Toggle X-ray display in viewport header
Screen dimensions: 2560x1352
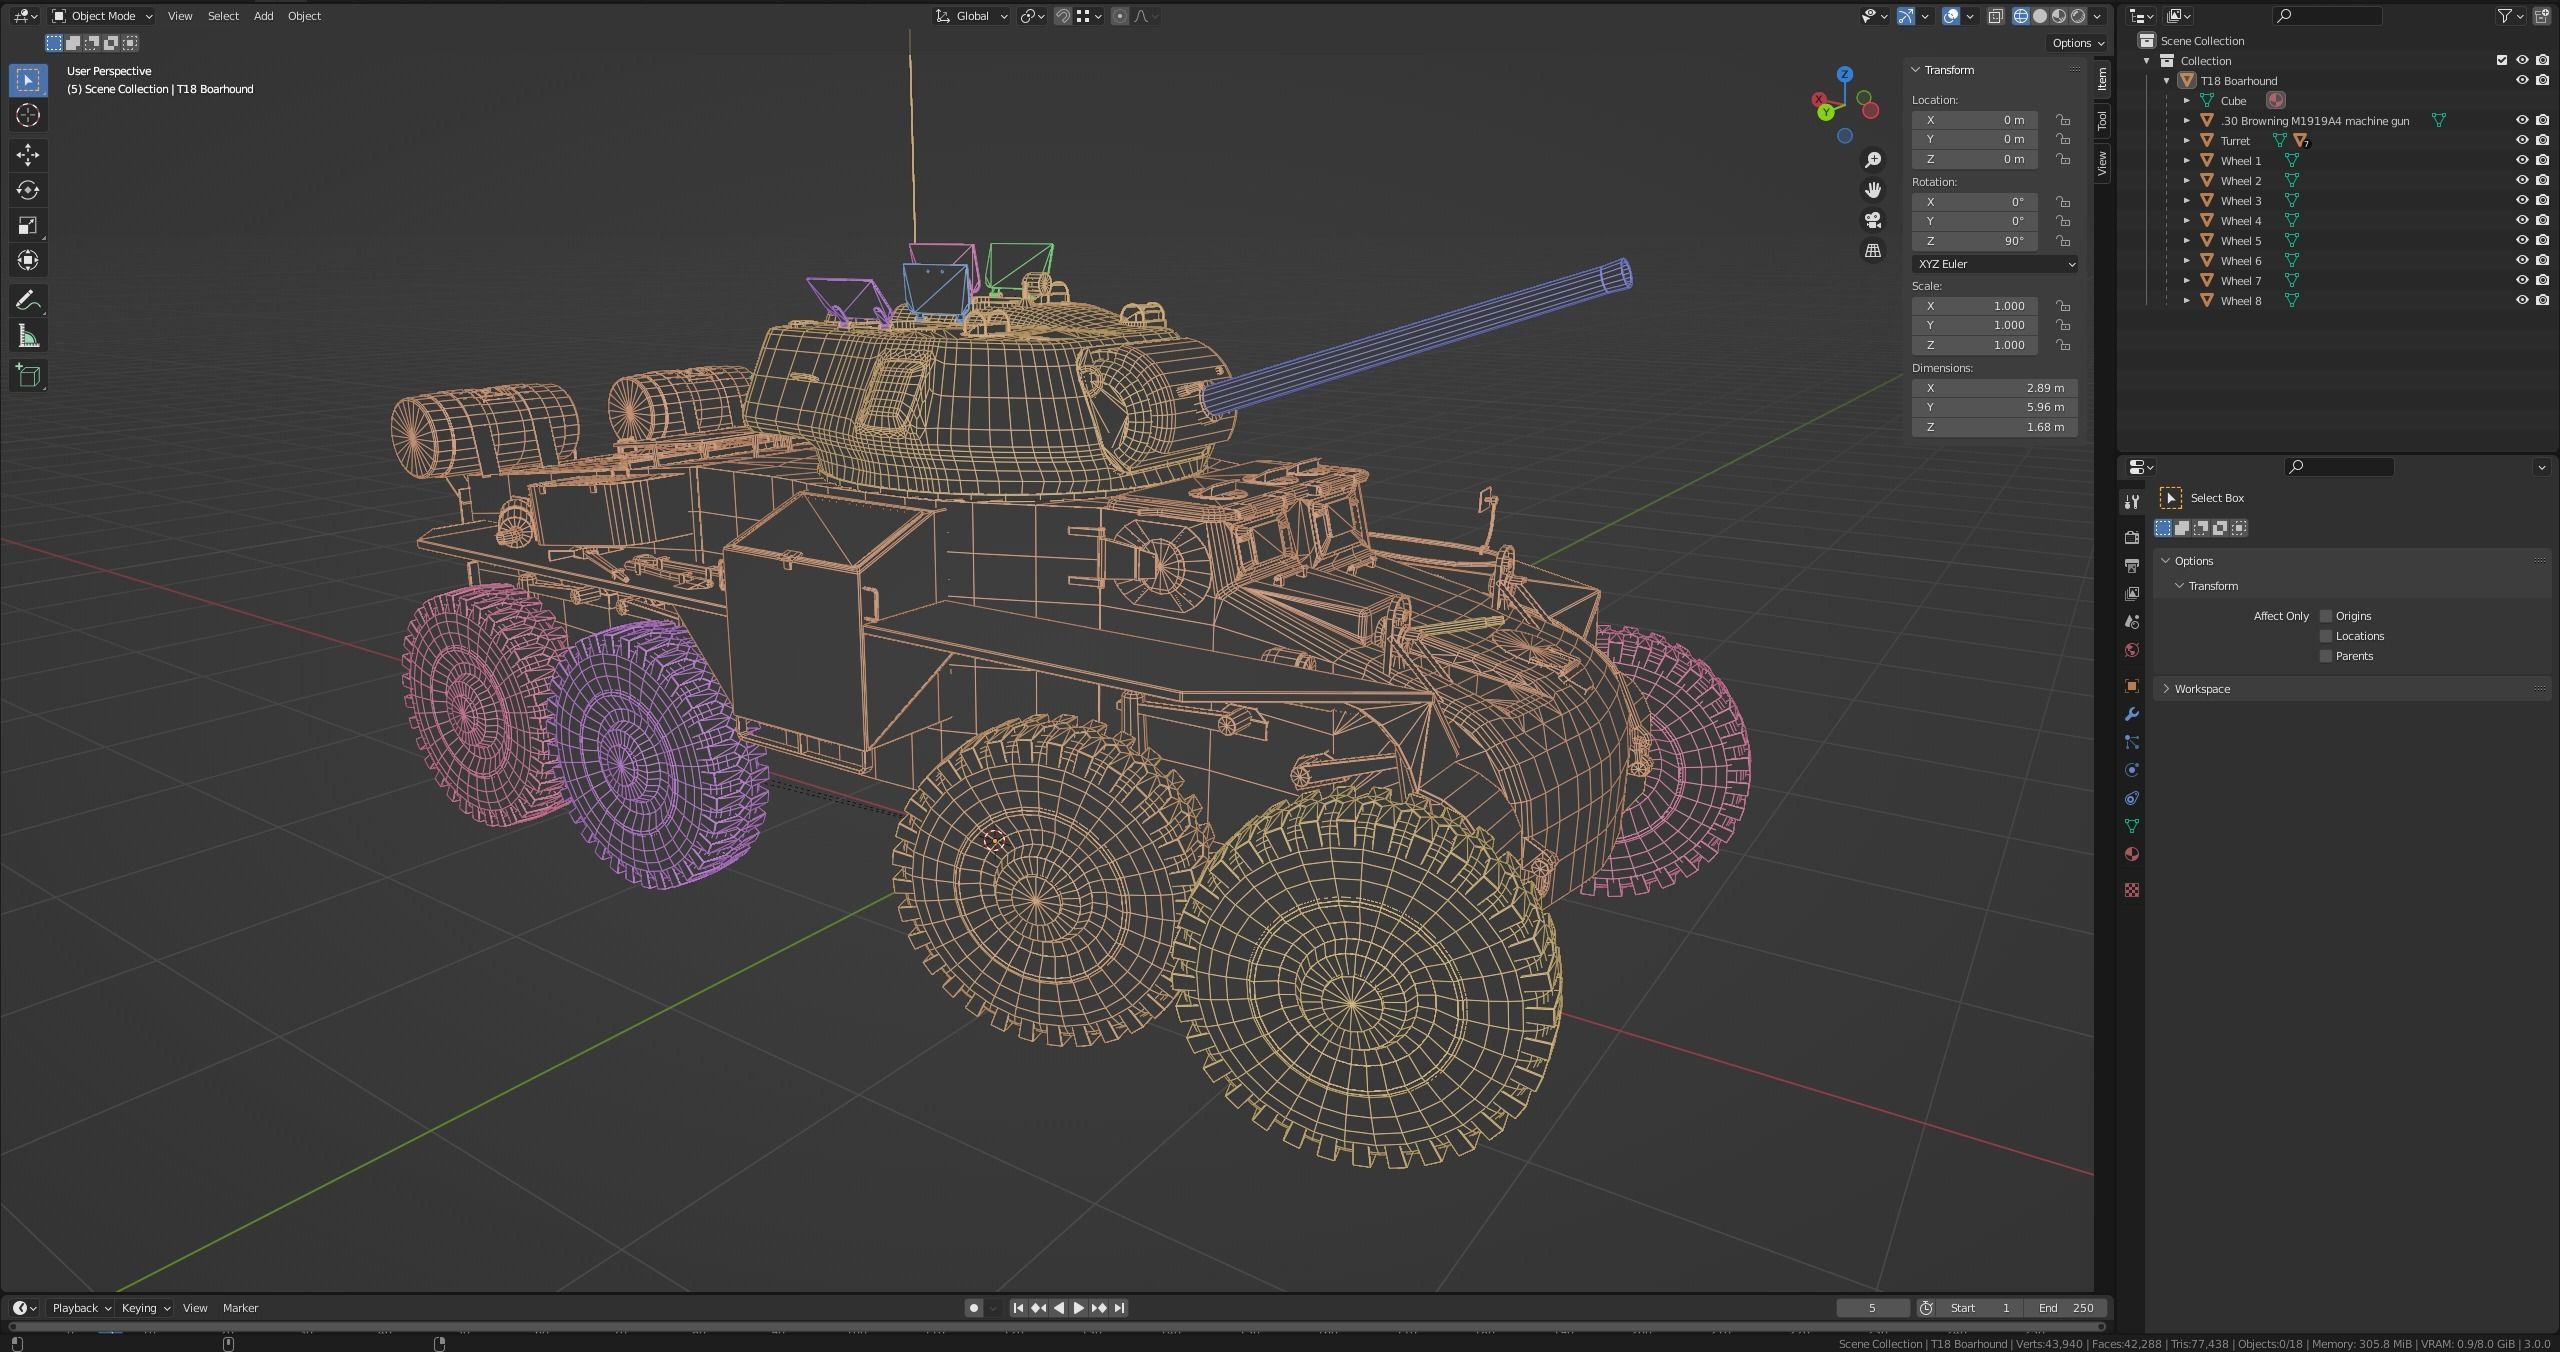click(1995, 16)
